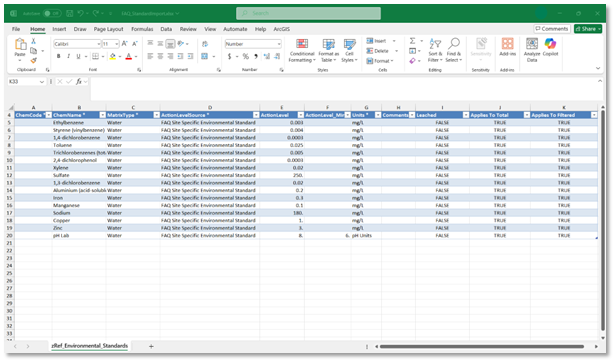Switch to the ArcGIS tab

(x=282, y=29)
